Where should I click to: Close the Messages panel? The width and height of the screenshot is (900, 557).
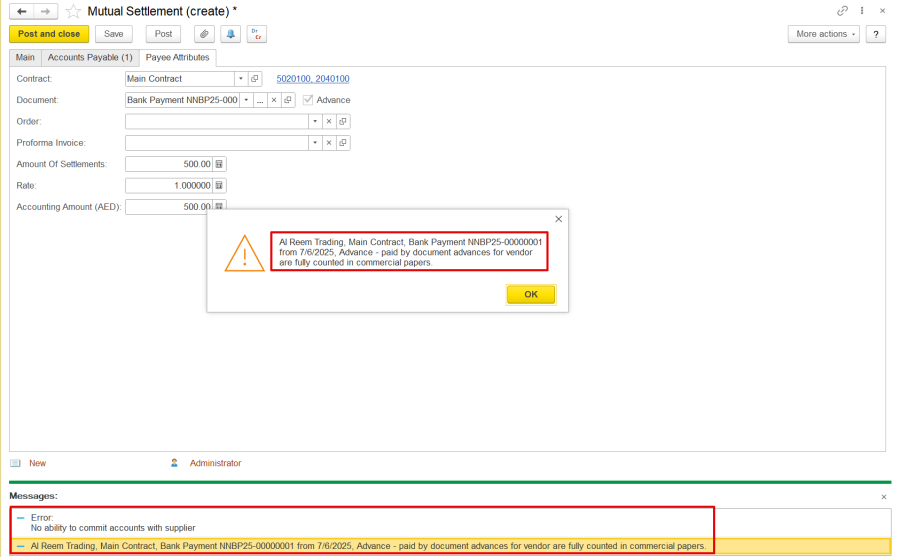883,497
